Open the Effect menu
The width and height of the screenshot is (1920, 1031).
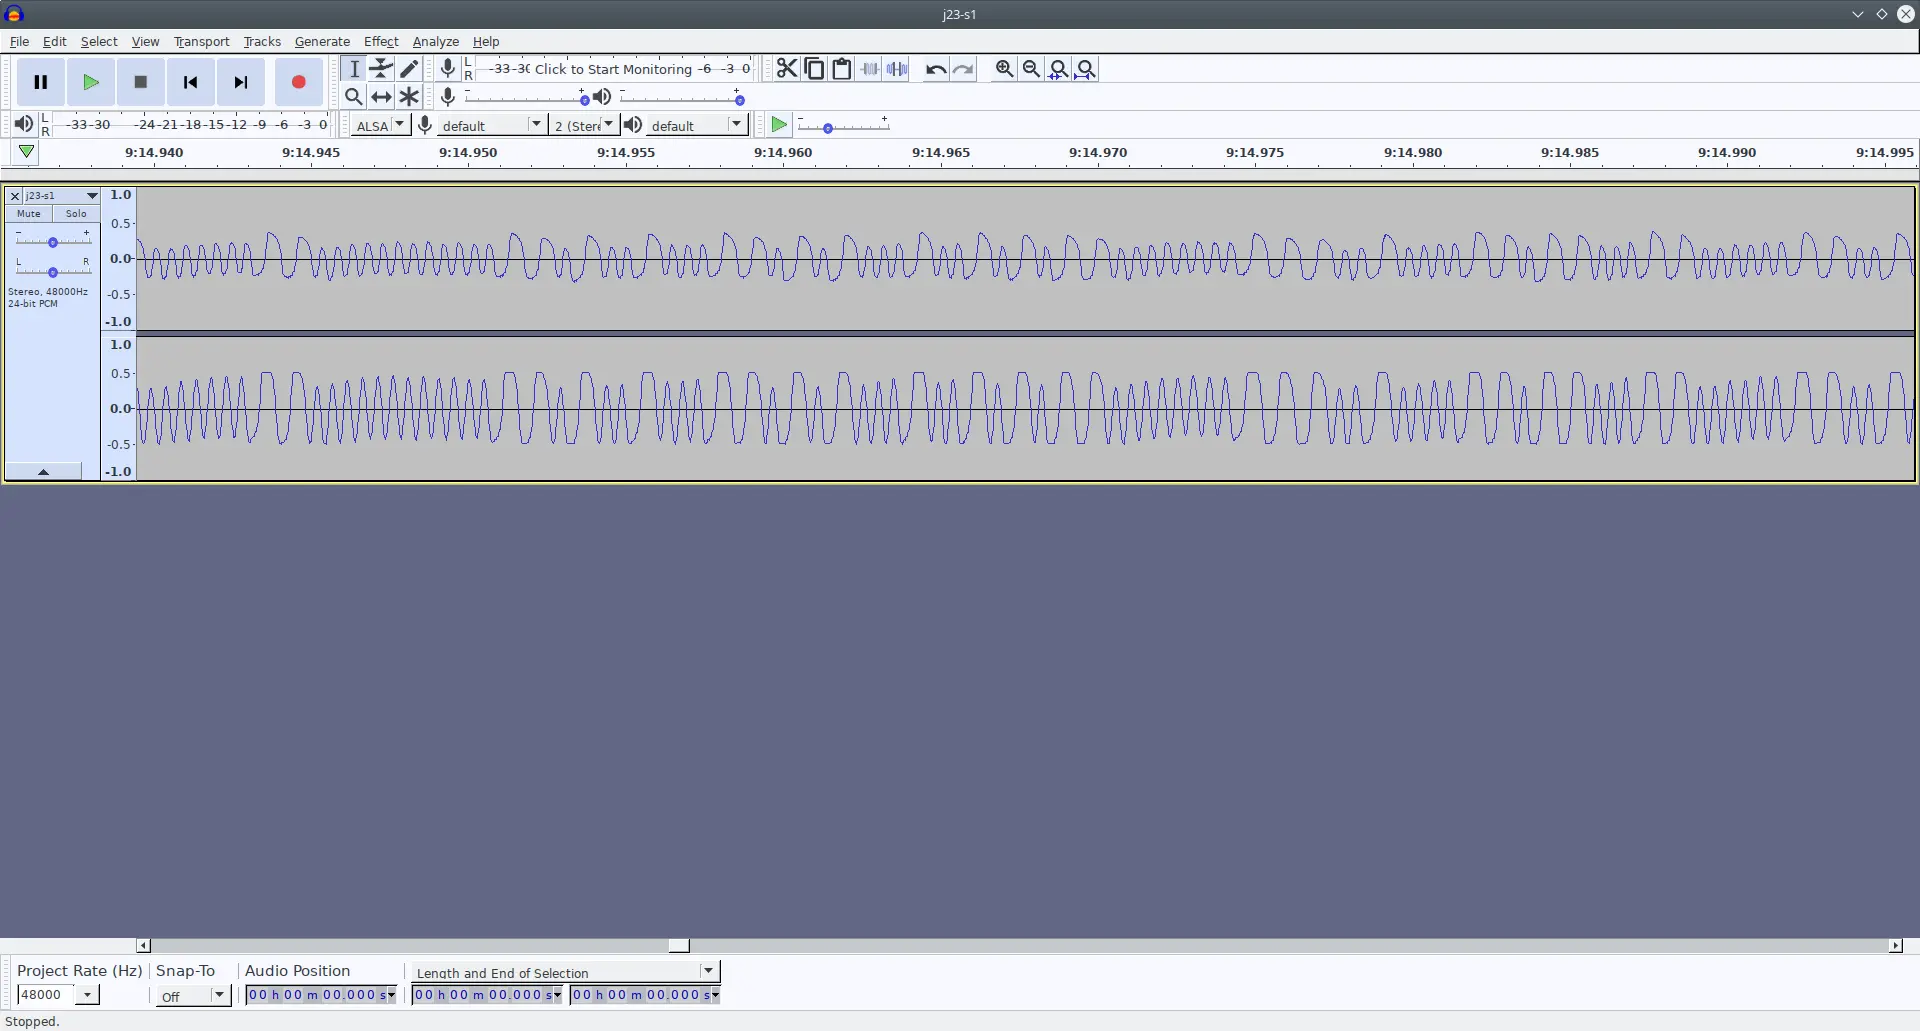(x=380, y=41)
